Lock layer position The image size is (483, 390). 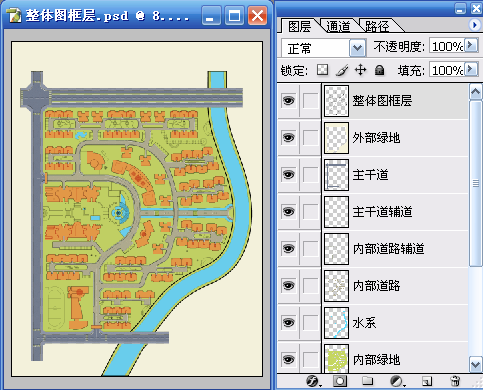360,70
